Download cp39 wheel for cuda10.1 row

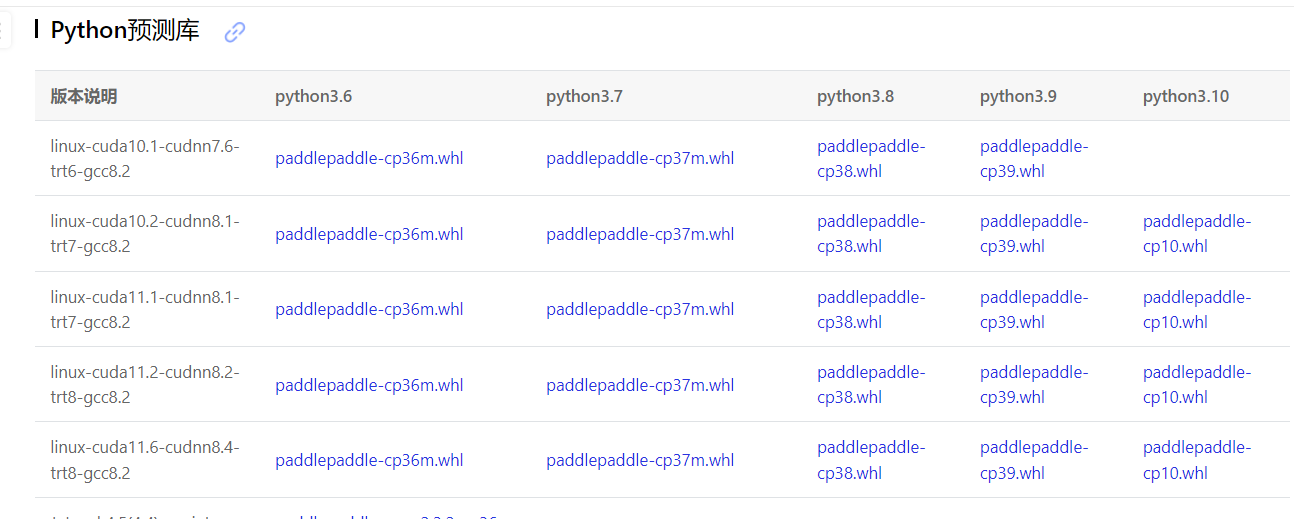[1034, 158]
